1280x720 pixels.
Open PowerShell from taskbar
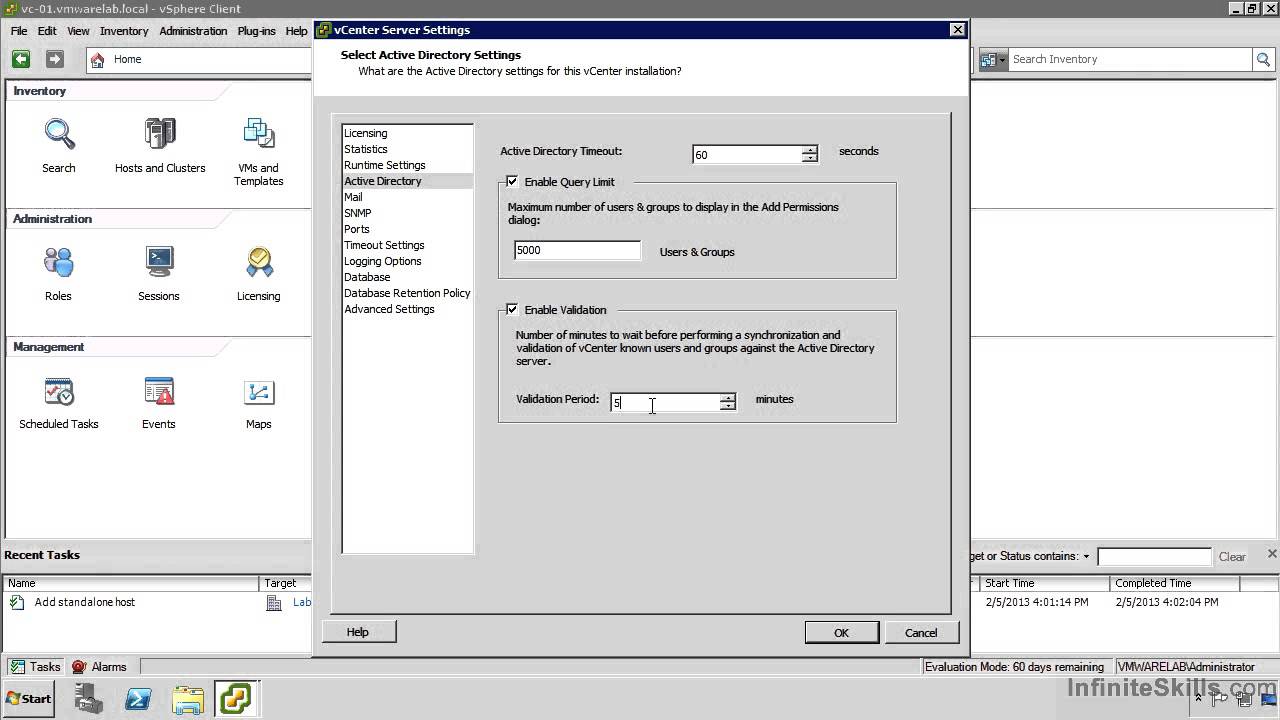[x=138, y=699]
